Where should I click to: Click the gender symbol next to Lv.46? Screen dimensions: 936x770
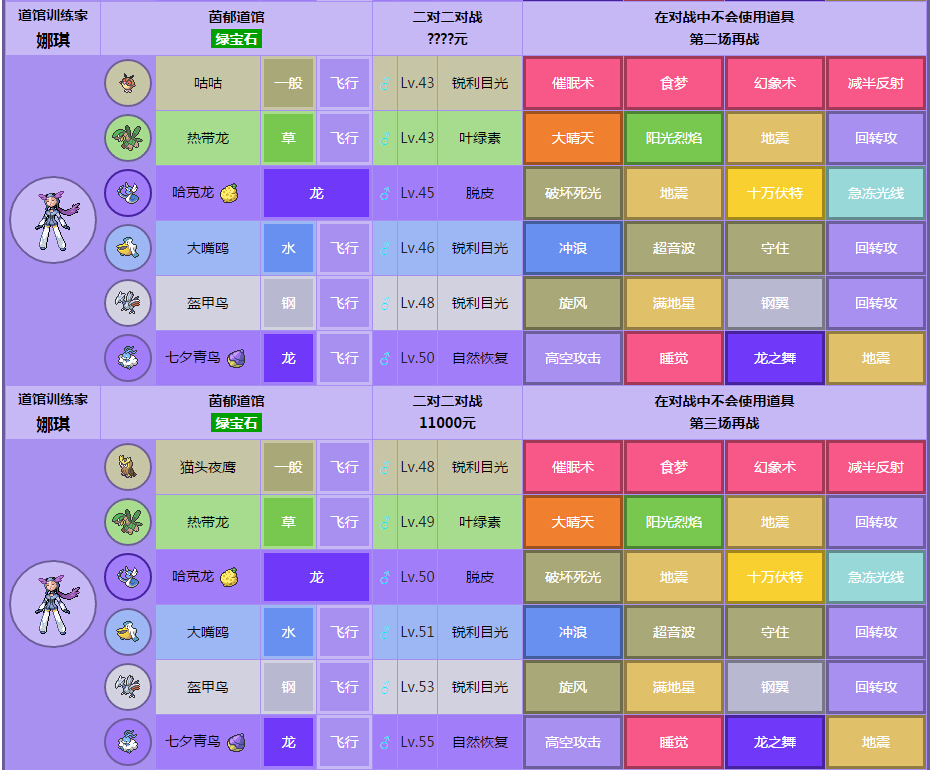pos(385,248)
